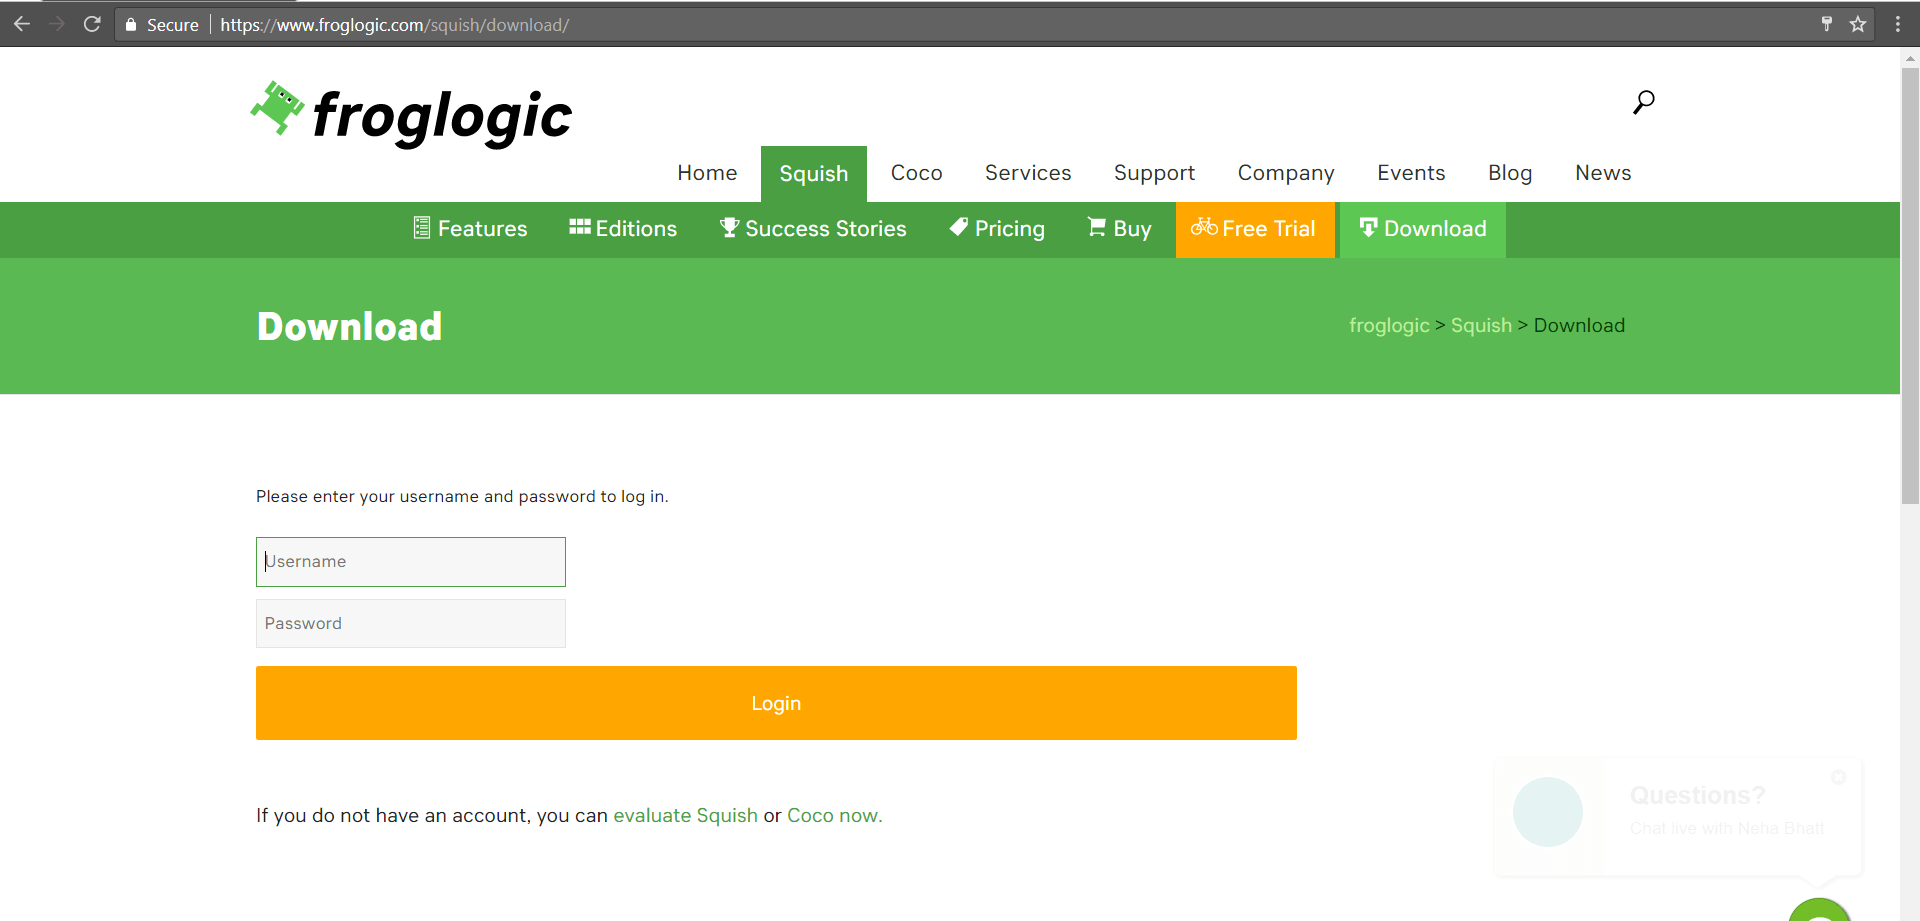Open the Home menu item
This screenshot has width=1920, height=921.
[707, 173]
